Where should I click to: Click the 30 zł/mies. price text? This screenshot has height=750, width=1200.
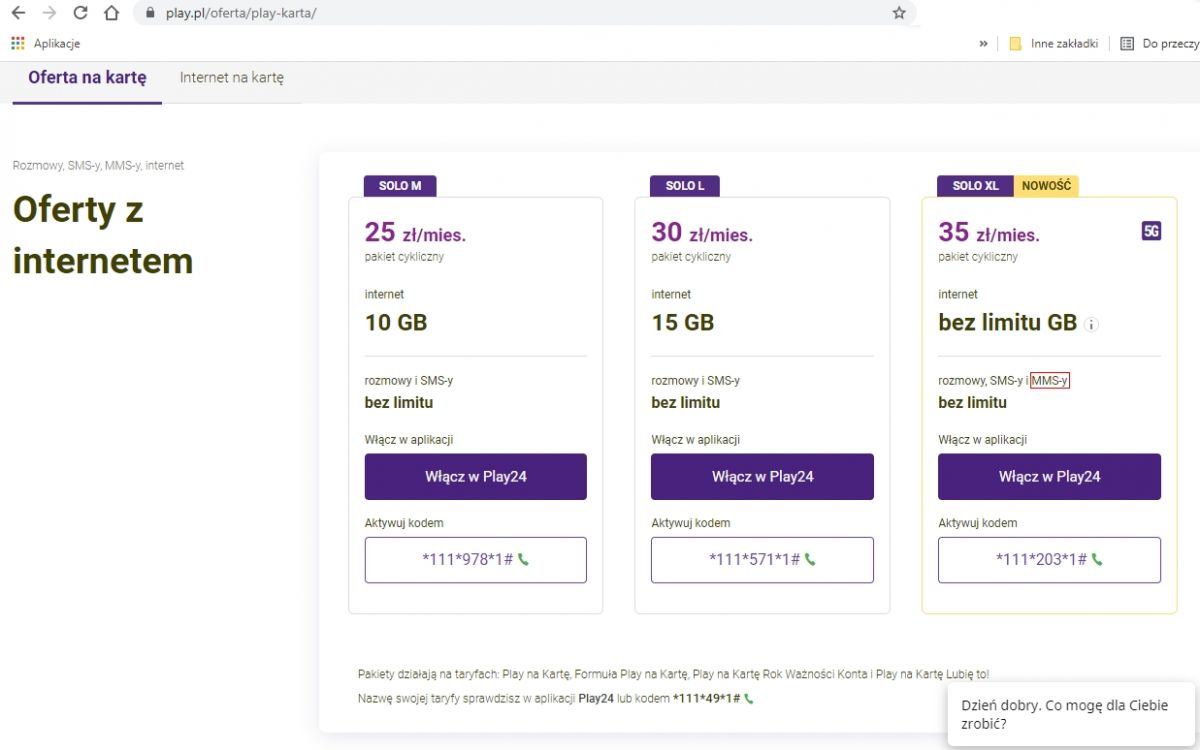pos(702,233)
